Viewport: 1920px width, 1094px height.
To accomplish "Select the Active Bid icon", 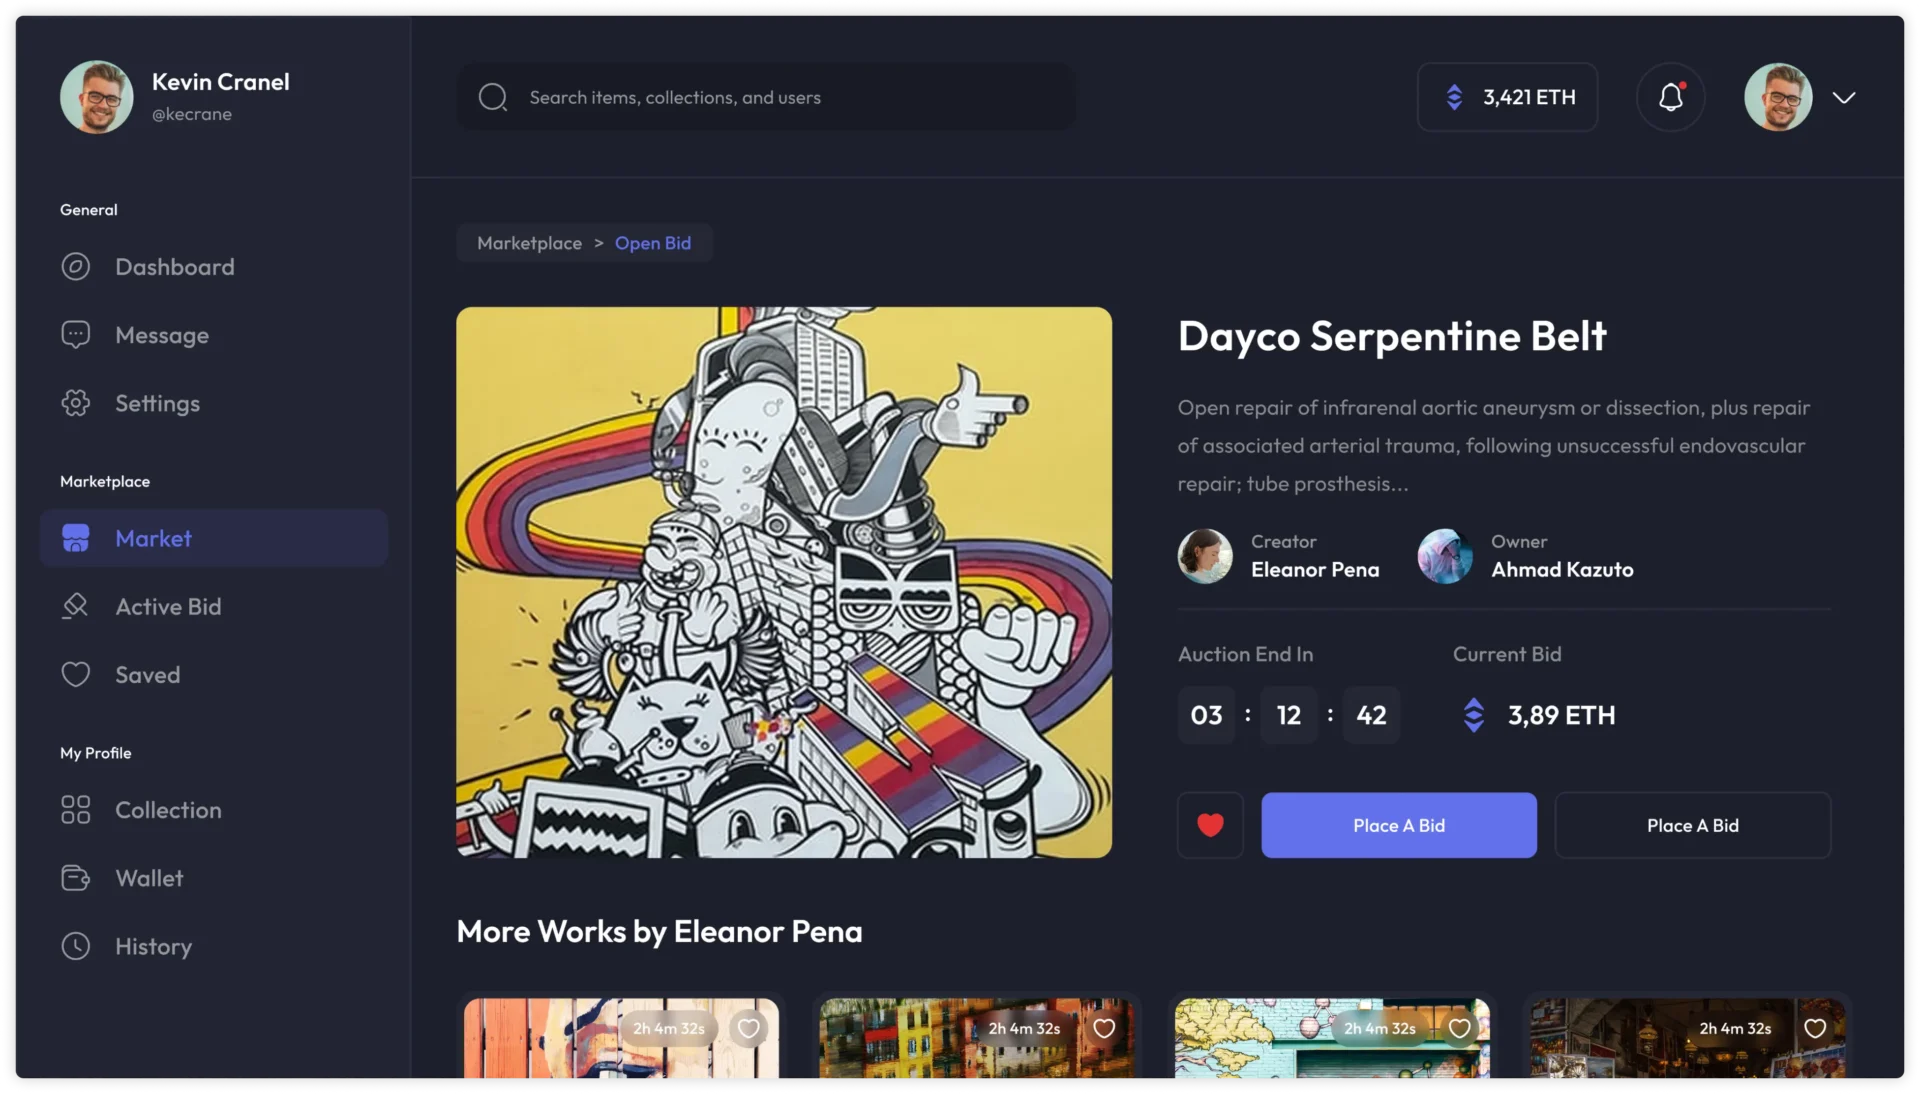I will click(77, 606).
